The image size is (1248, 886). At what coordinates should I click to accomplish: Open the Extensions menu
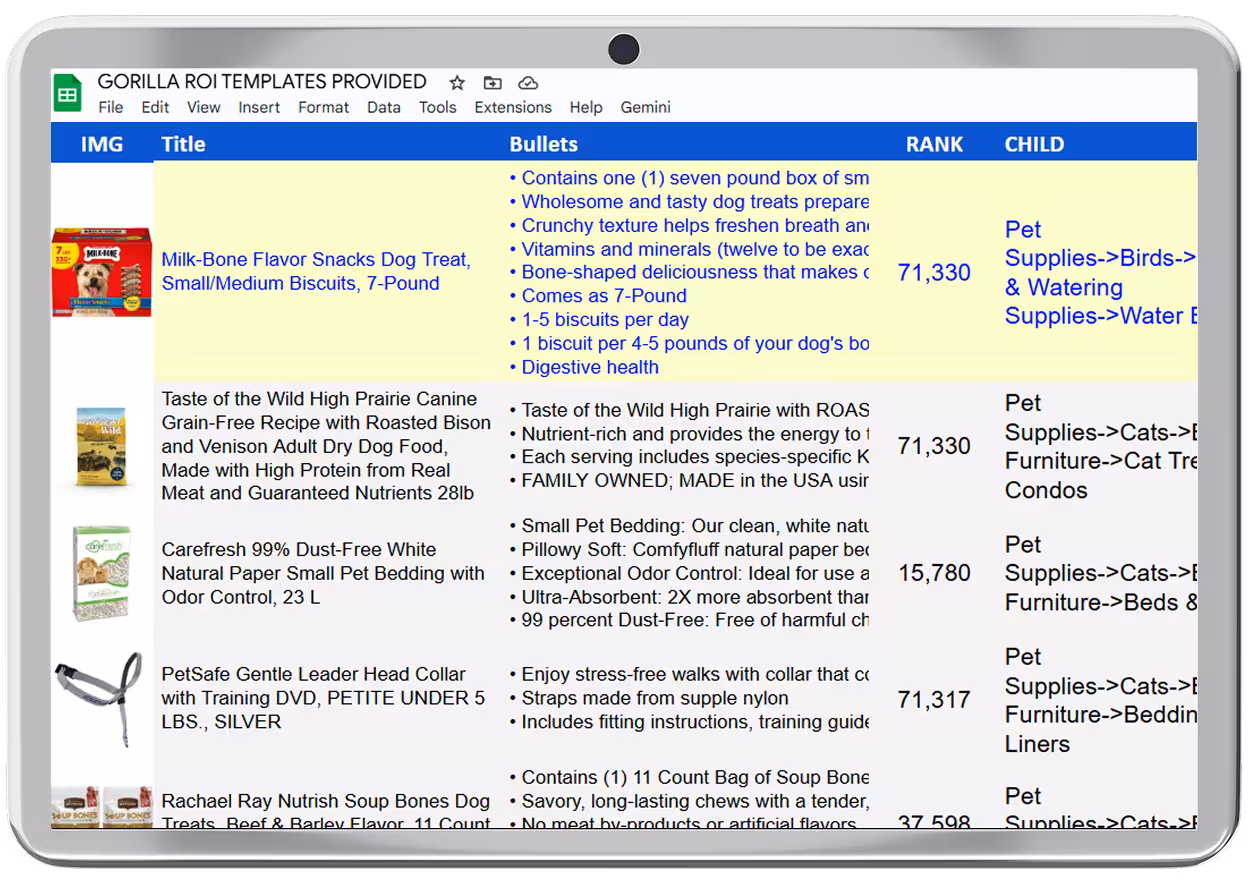pos(513,107)
